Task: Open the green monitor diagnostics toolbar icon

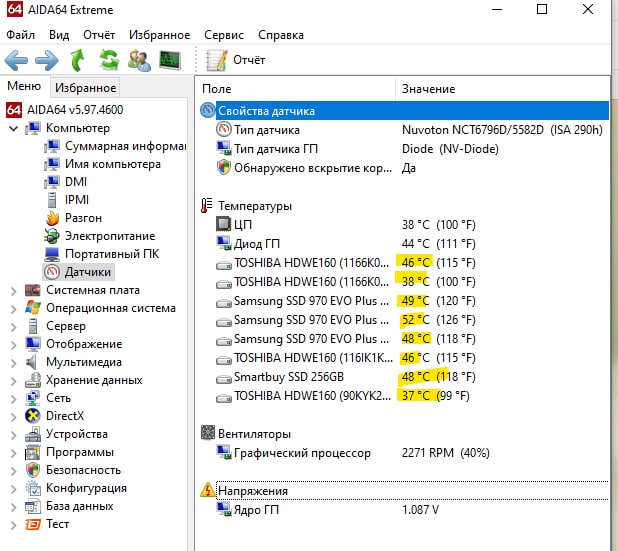Action: coord(170,60)
